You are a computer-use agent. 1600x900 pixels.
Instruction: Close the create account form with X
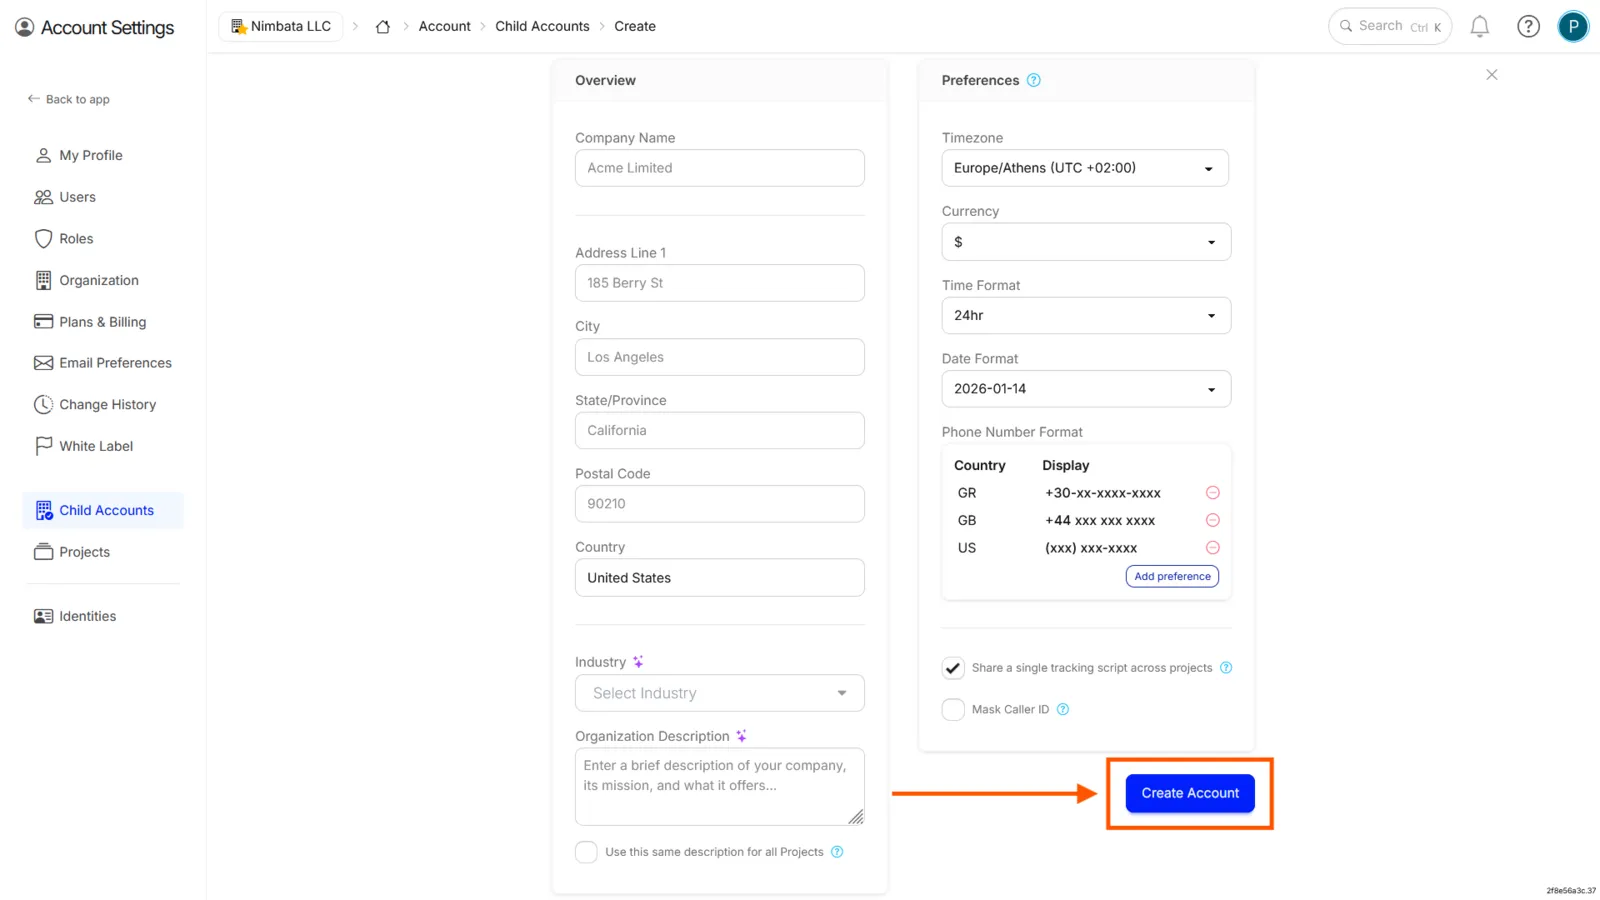pos(1491,75)
